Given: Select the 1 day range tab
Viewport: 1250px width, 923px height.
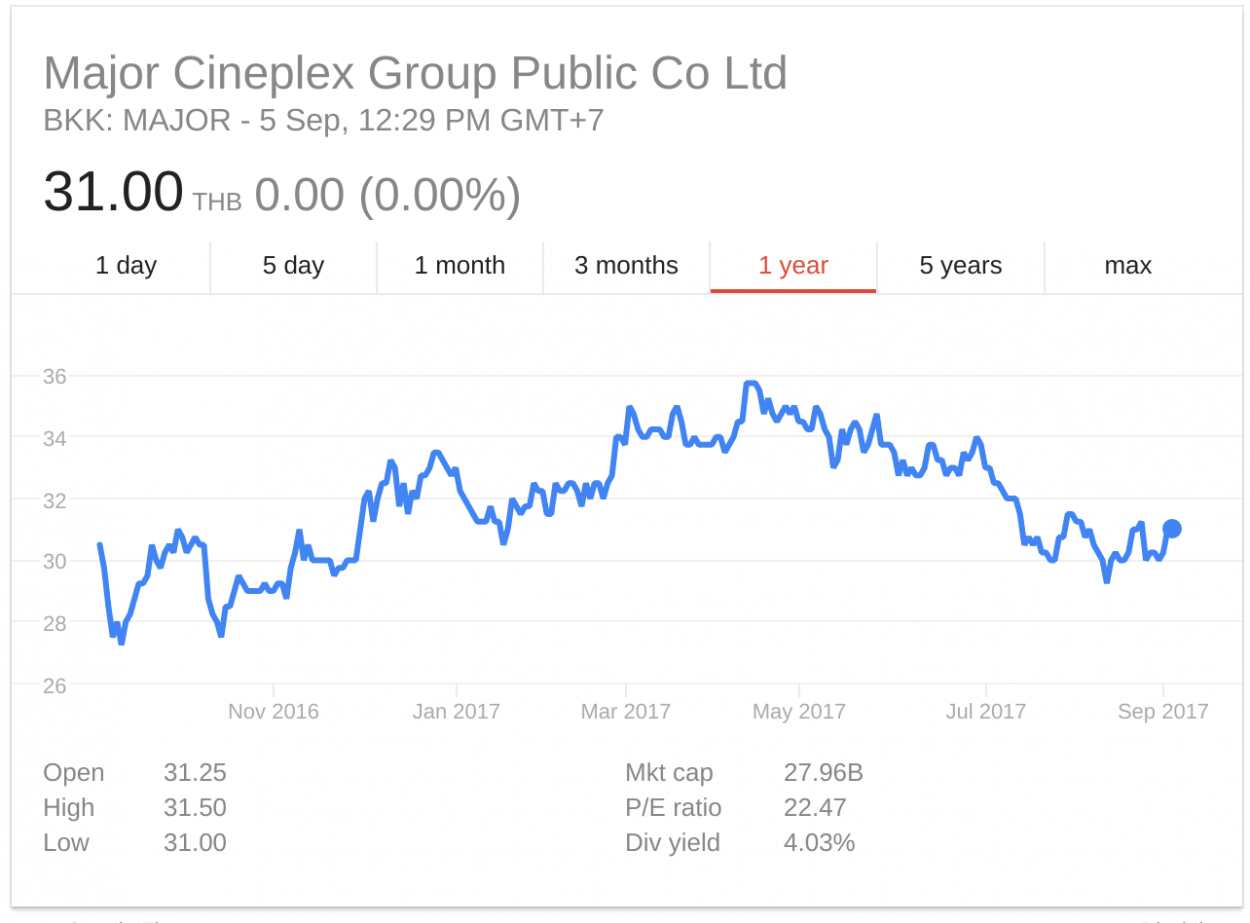Looking at the screenshot, I should [126, 266].
